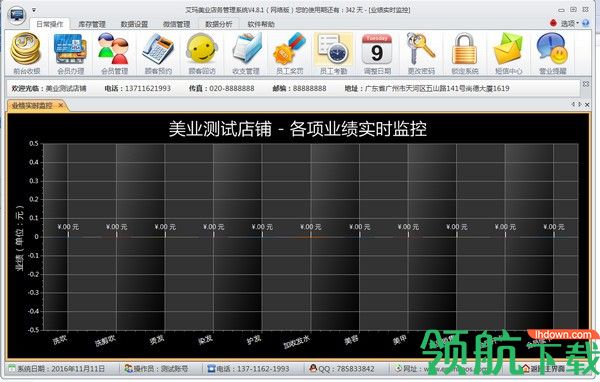This screenshot has width=600, height=382.
Task: Click the QQ penguin status icon
Action: (313, 368)
